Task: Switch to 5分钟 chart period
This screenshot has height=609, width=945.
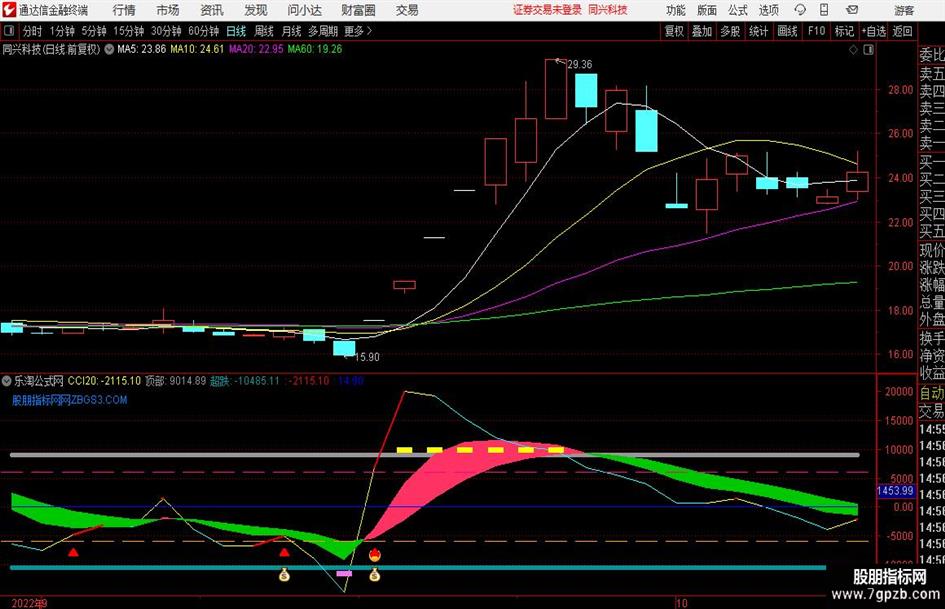Action: (93, 31)
